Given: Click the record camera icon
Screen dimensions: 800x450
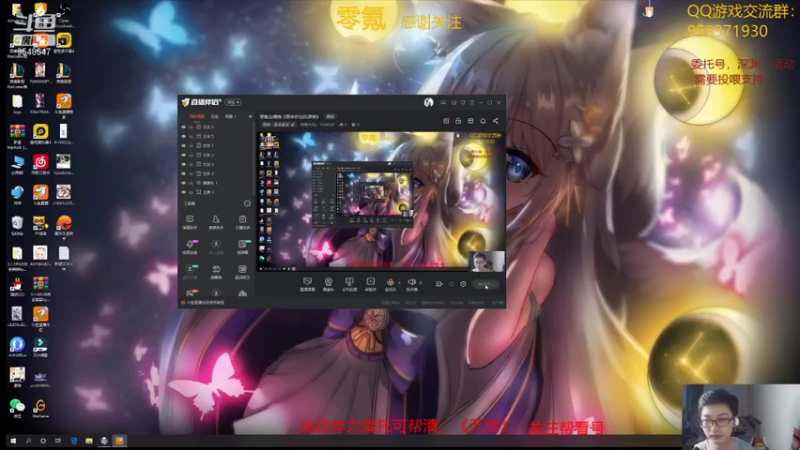Looking at the screenshot, I should click(439, 284).
